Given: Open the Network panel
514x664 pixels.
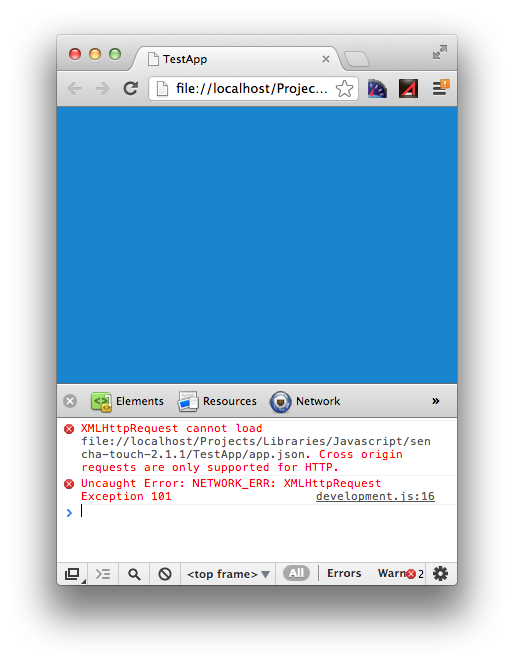Looking at the screenshot, I should (305, 401).
